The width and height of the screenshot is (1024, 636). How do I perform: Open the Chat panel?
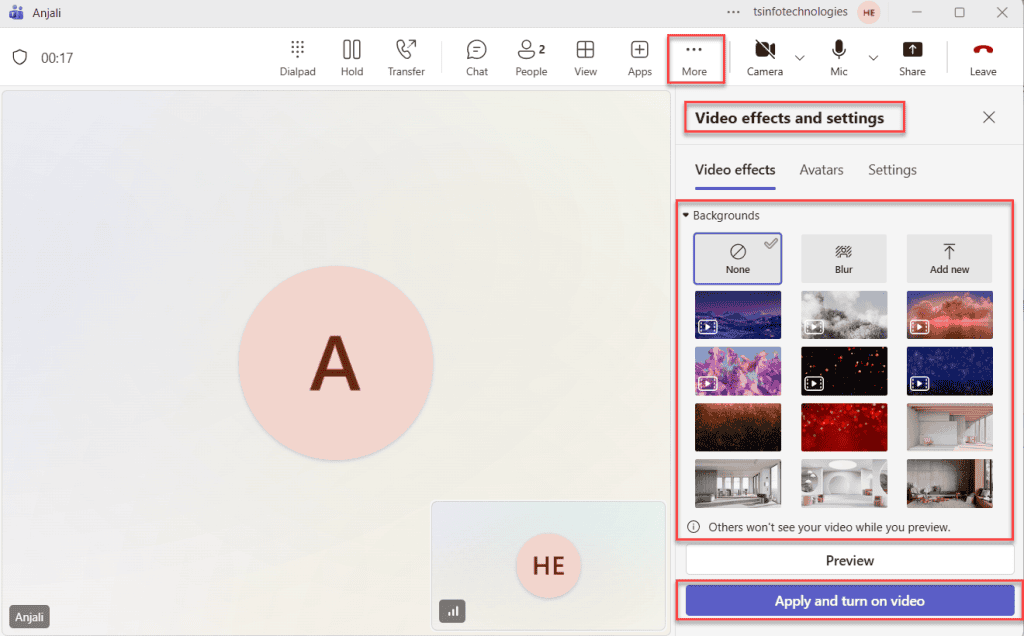476,55
